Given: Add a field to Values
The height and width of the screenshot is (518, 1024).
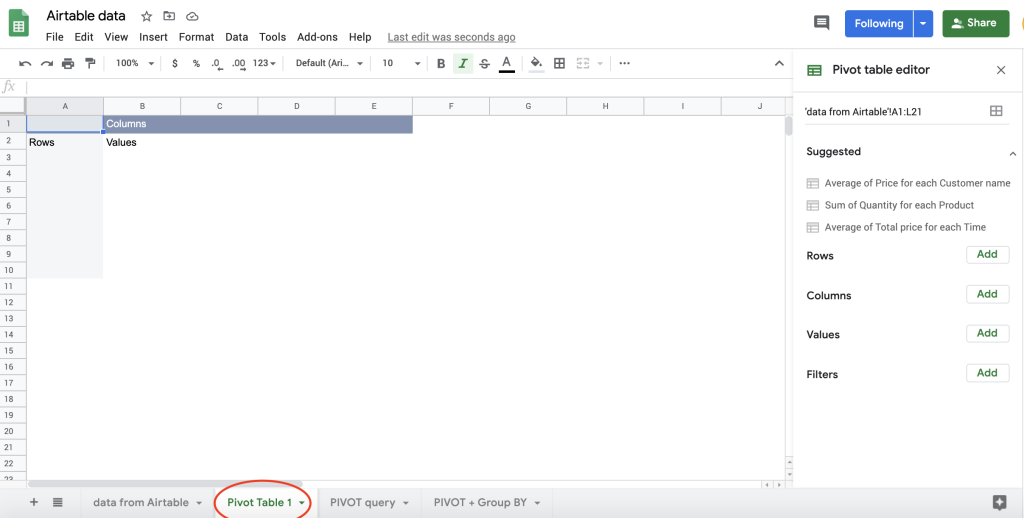Looking at the screenshot, I should [x=987, y=333].
